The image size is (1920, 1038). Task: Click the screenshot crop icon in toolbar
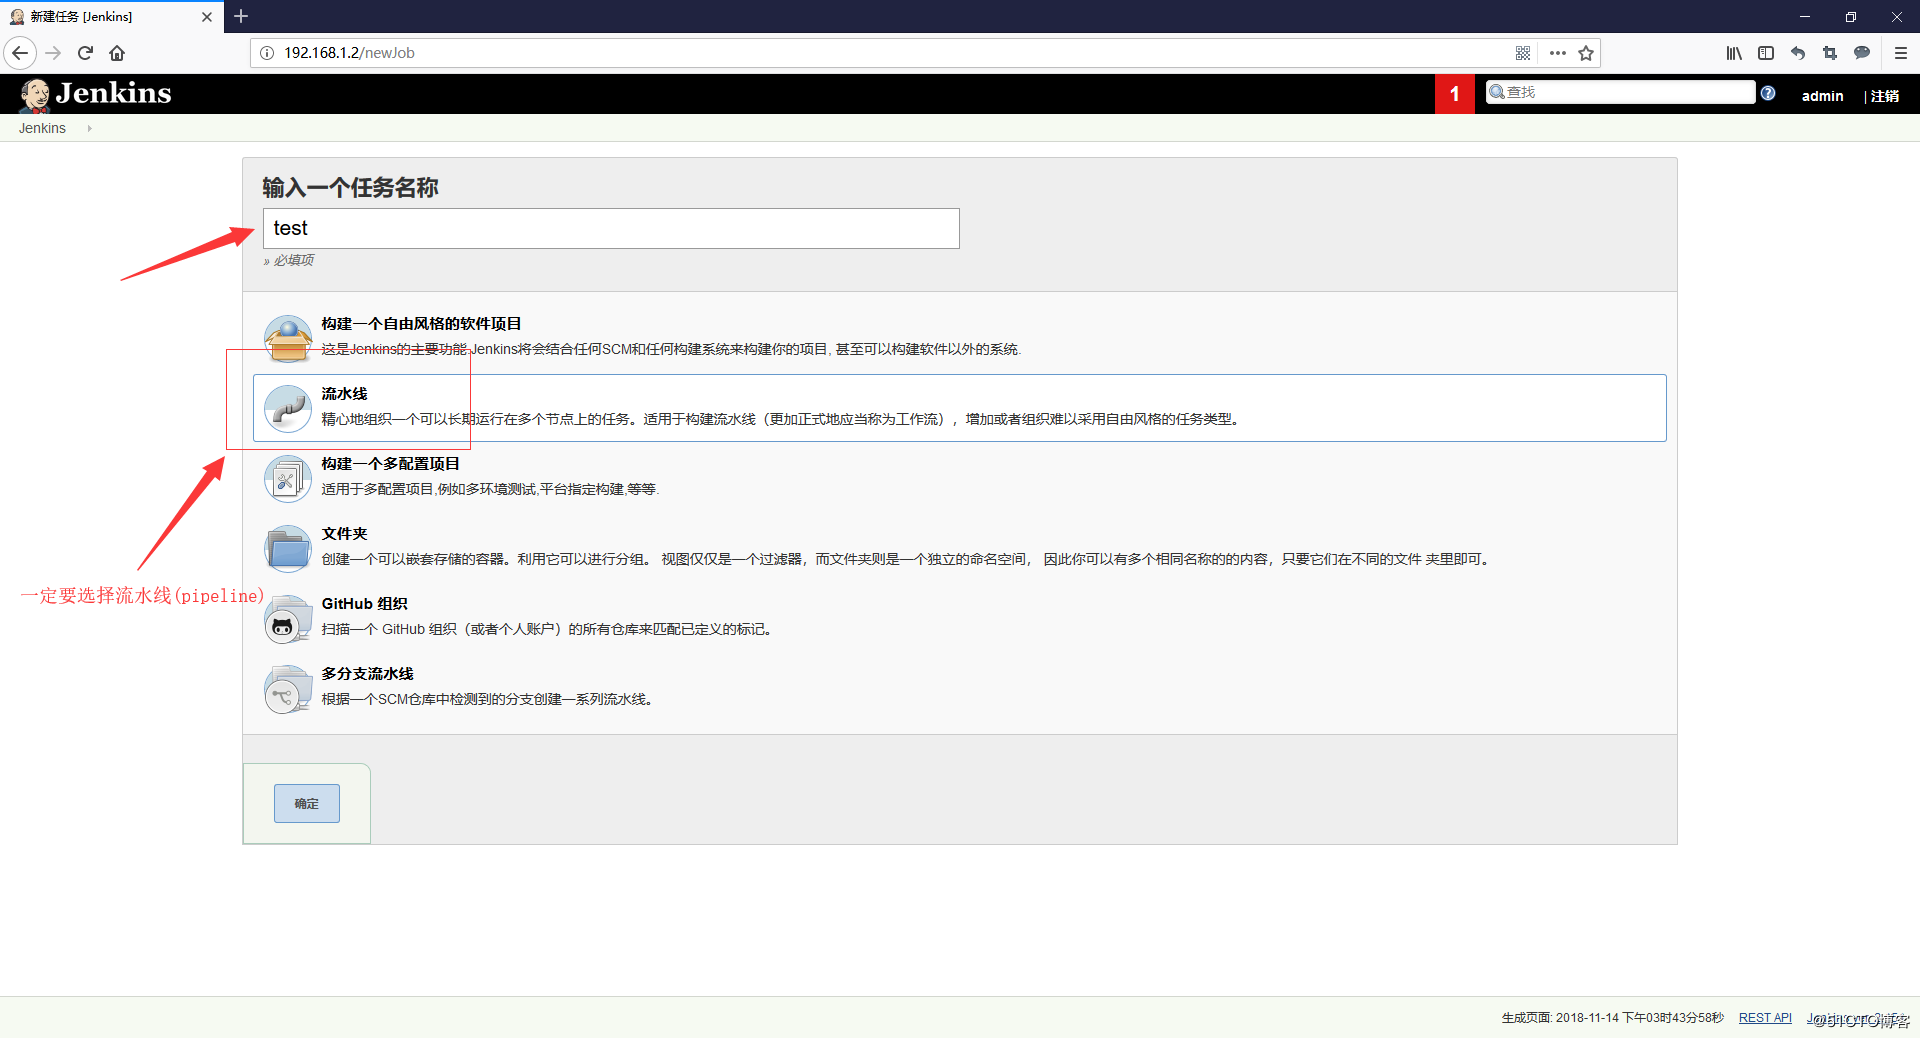(1830, 53)
